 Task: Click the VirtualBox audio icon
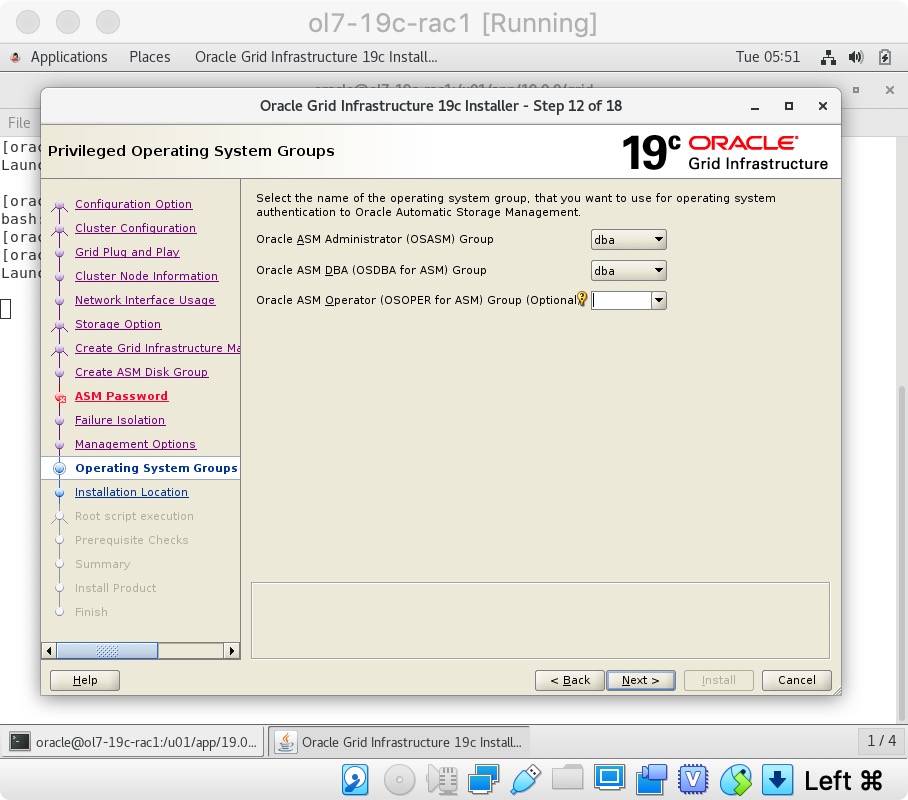coord(442,780)
